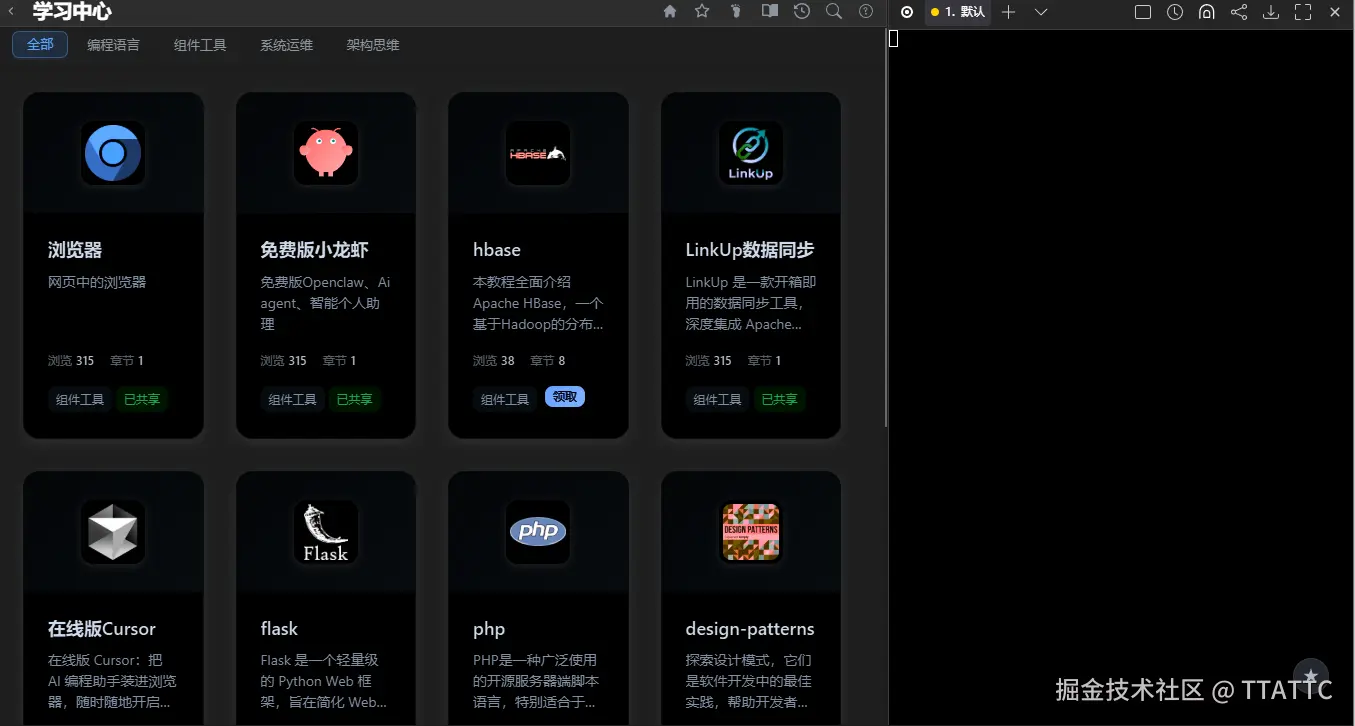
Task: Click the star floating button in the terminal corner
Action: pyautogui.click(x=1311, y=676)
